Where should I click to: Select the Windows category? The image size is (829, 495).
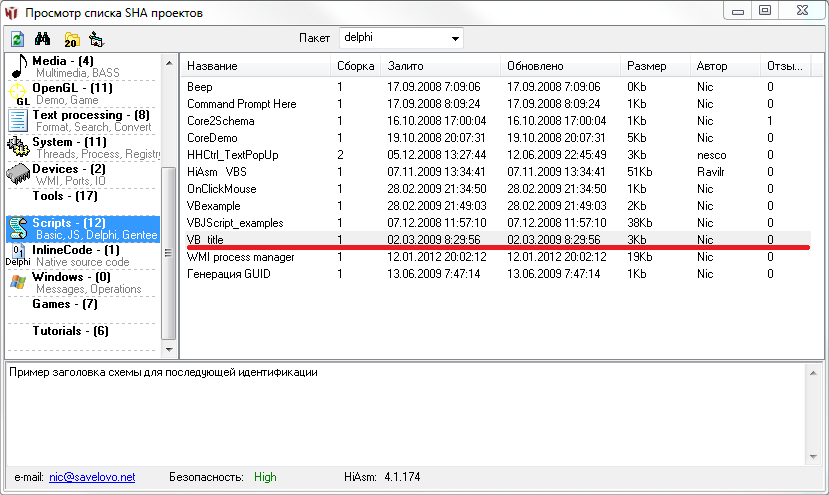[71, 278]
